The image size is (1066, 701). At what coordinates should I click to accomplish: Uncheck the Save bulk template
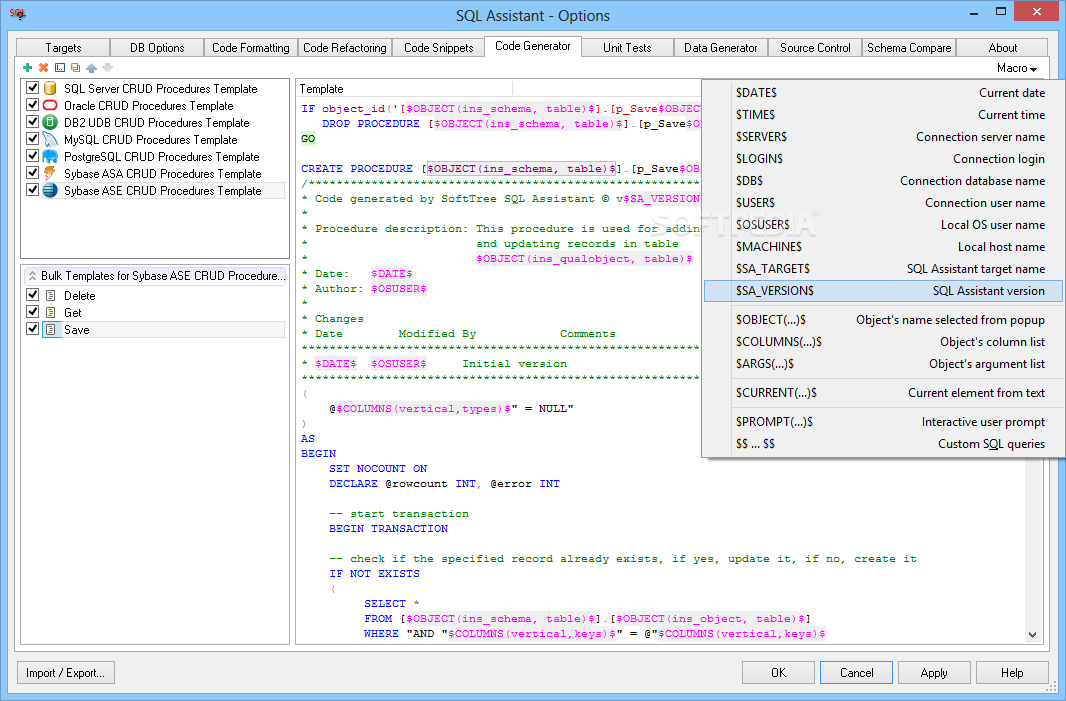[32, 328]
